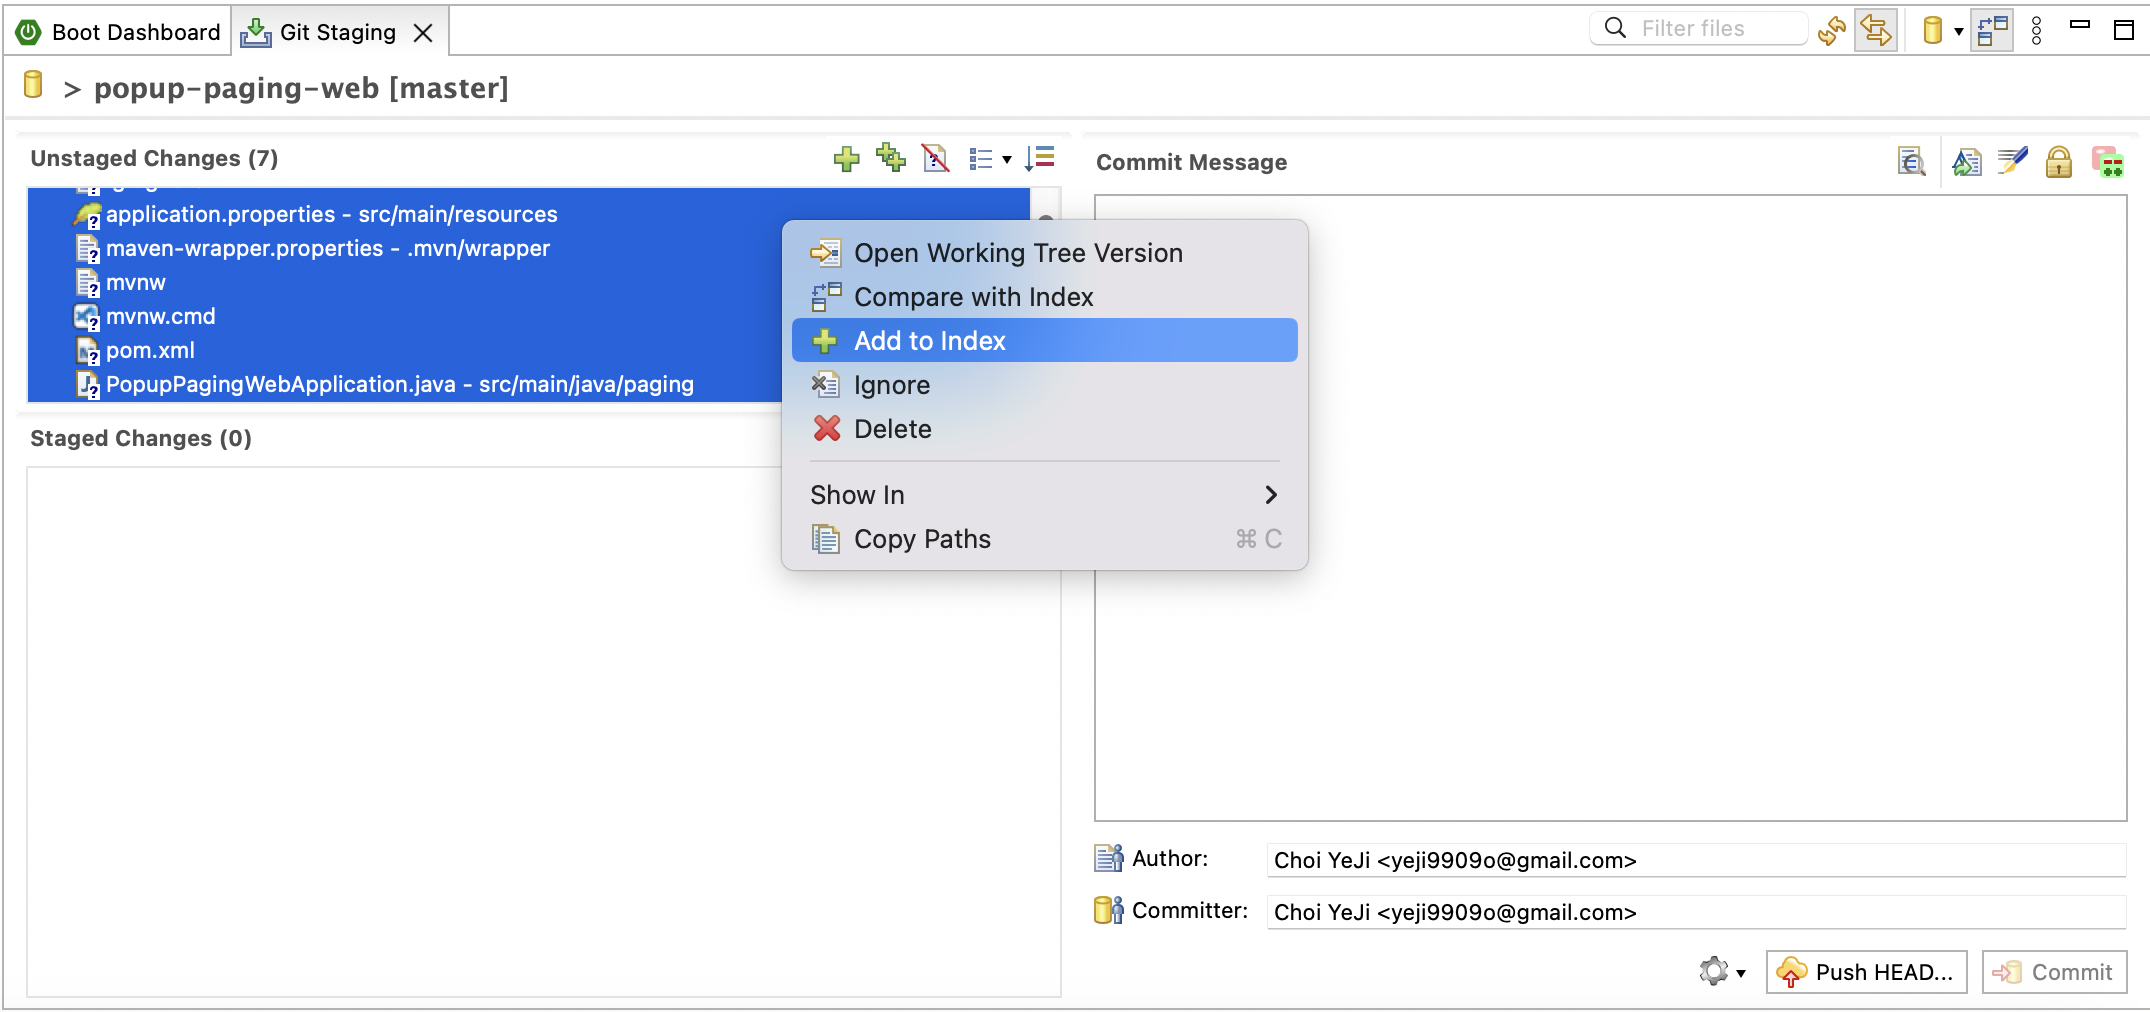Toggle Add Change-Id icon
The image size is (2150, 1012).
pos(2108,162)
